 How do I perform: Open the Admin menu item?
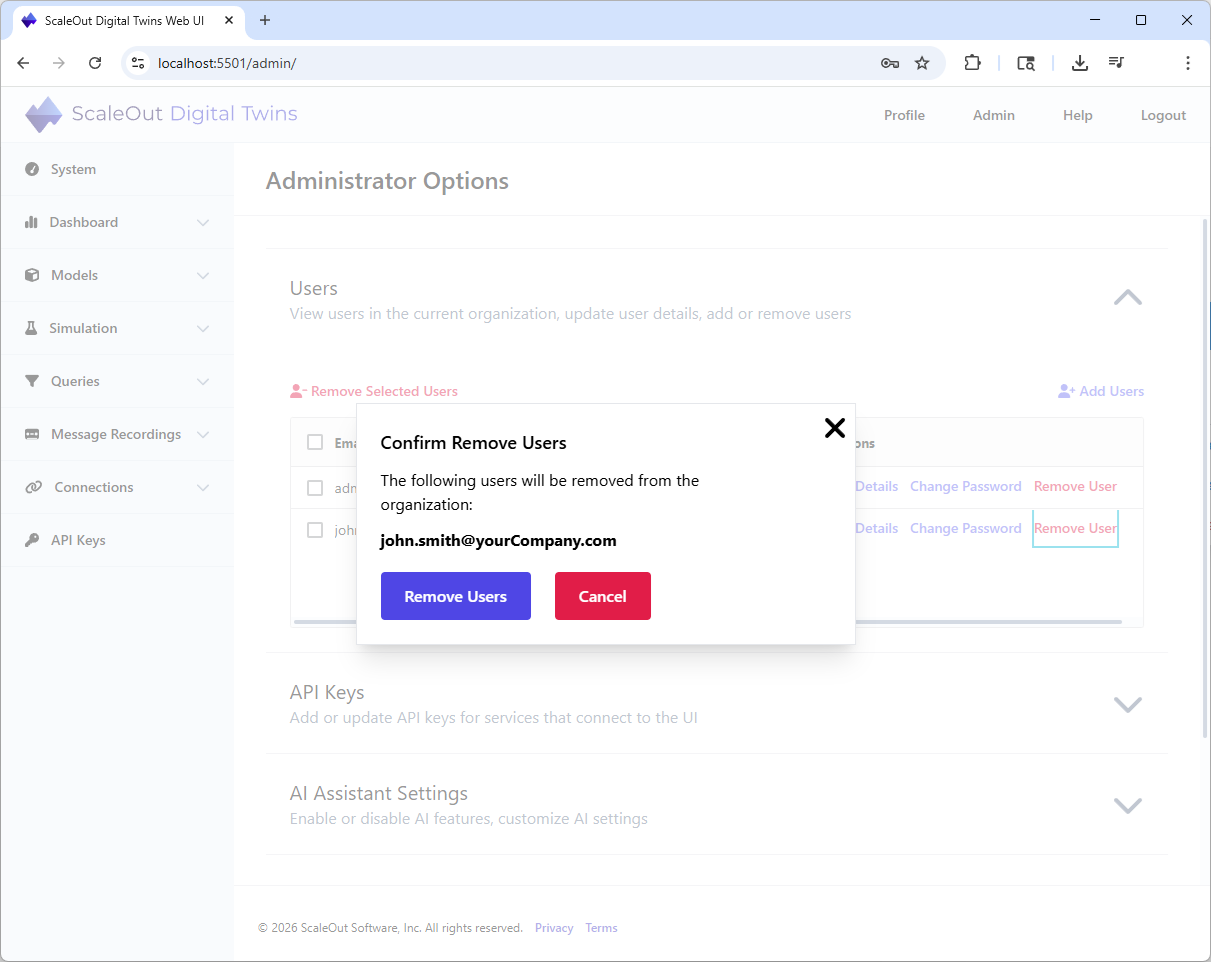[994, 115]
